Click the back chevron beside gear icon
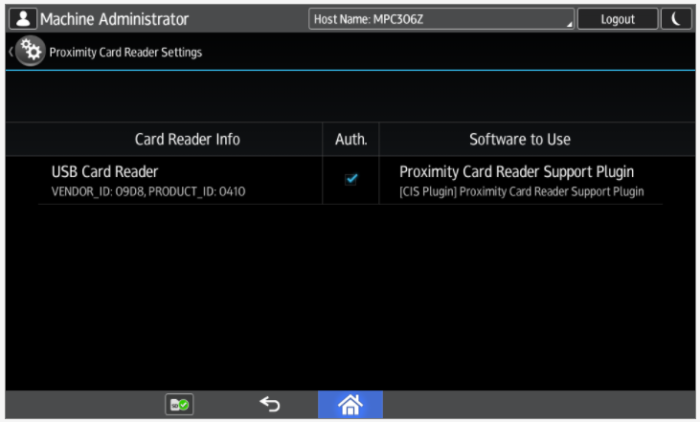700x422 pixels. click(x=11, y=52)
